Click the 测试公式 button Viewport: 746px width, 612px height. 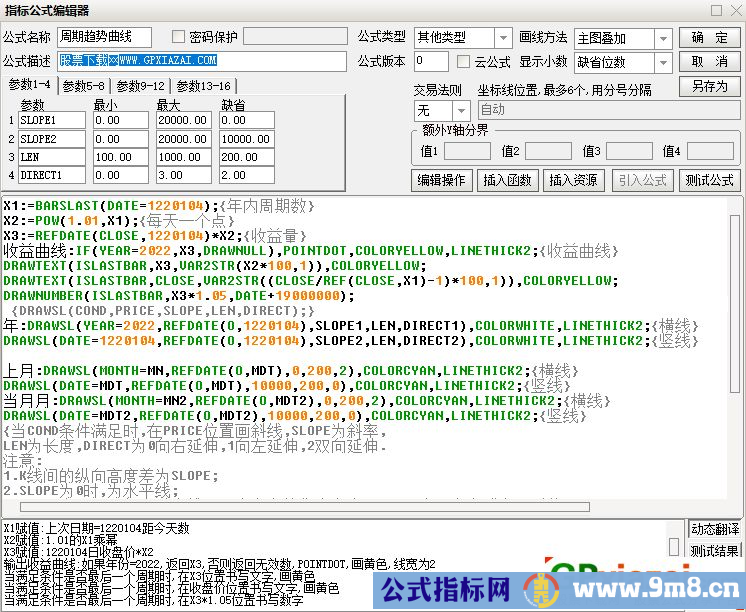(709, 180)
